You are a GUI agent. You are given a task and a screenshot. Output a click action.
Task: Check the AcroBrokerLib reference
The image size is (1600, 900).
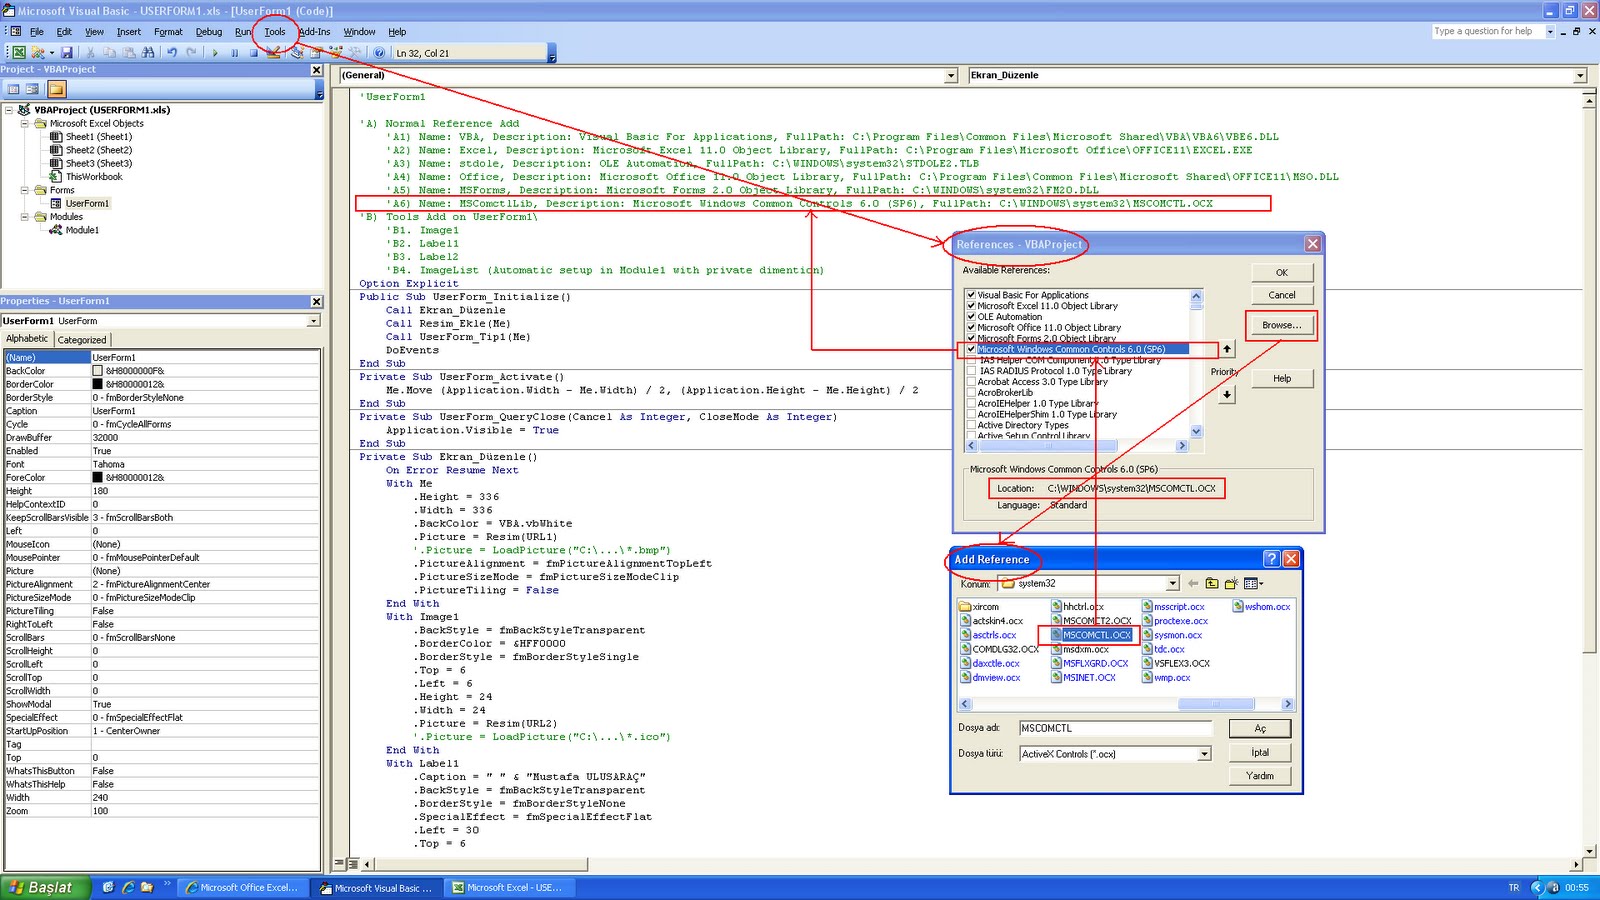coord(971,393)
